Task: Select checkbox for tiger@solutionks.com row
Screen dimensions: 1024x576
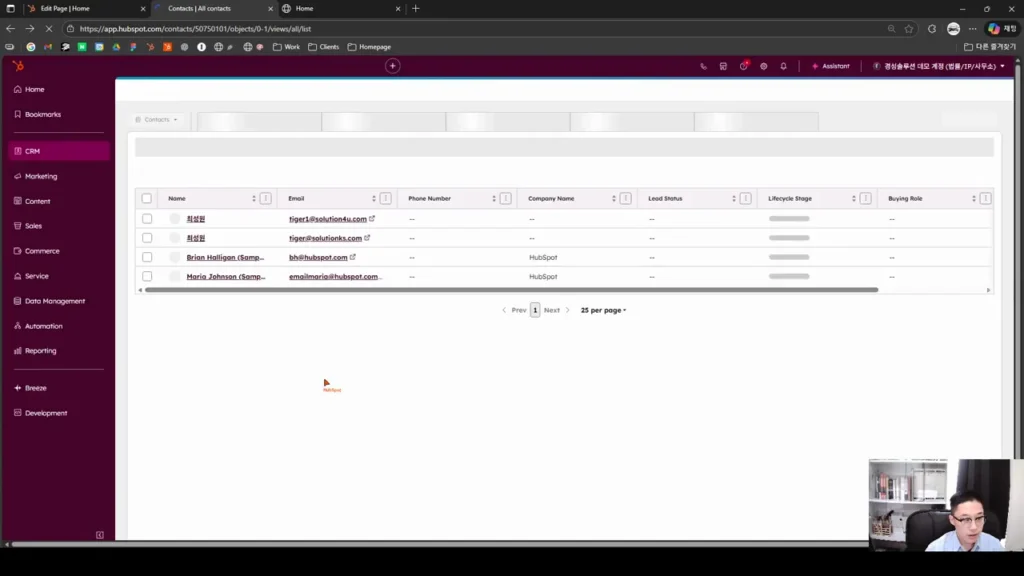Action: pos(147,238)
